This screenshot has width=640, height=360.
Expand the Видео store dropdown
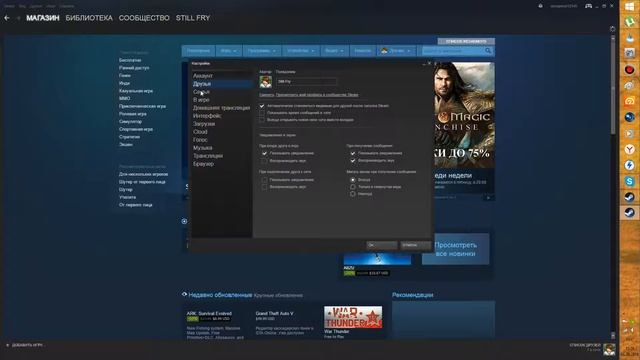(334, 51)
